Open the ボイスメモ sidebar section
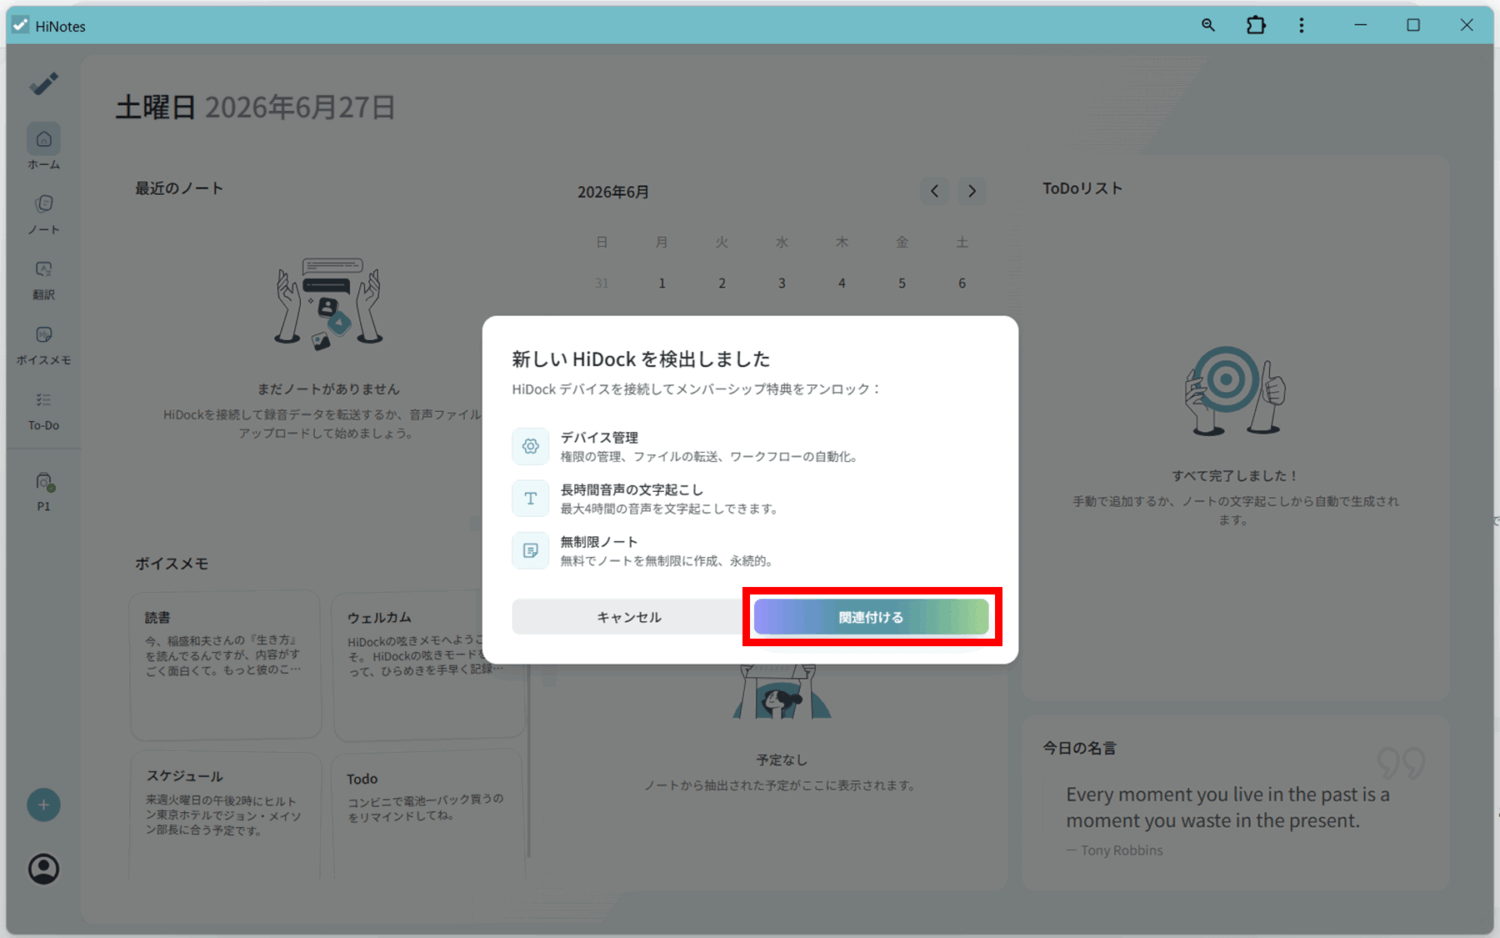This screenshot has width=1500, height=938. click(x=43, y=345)
